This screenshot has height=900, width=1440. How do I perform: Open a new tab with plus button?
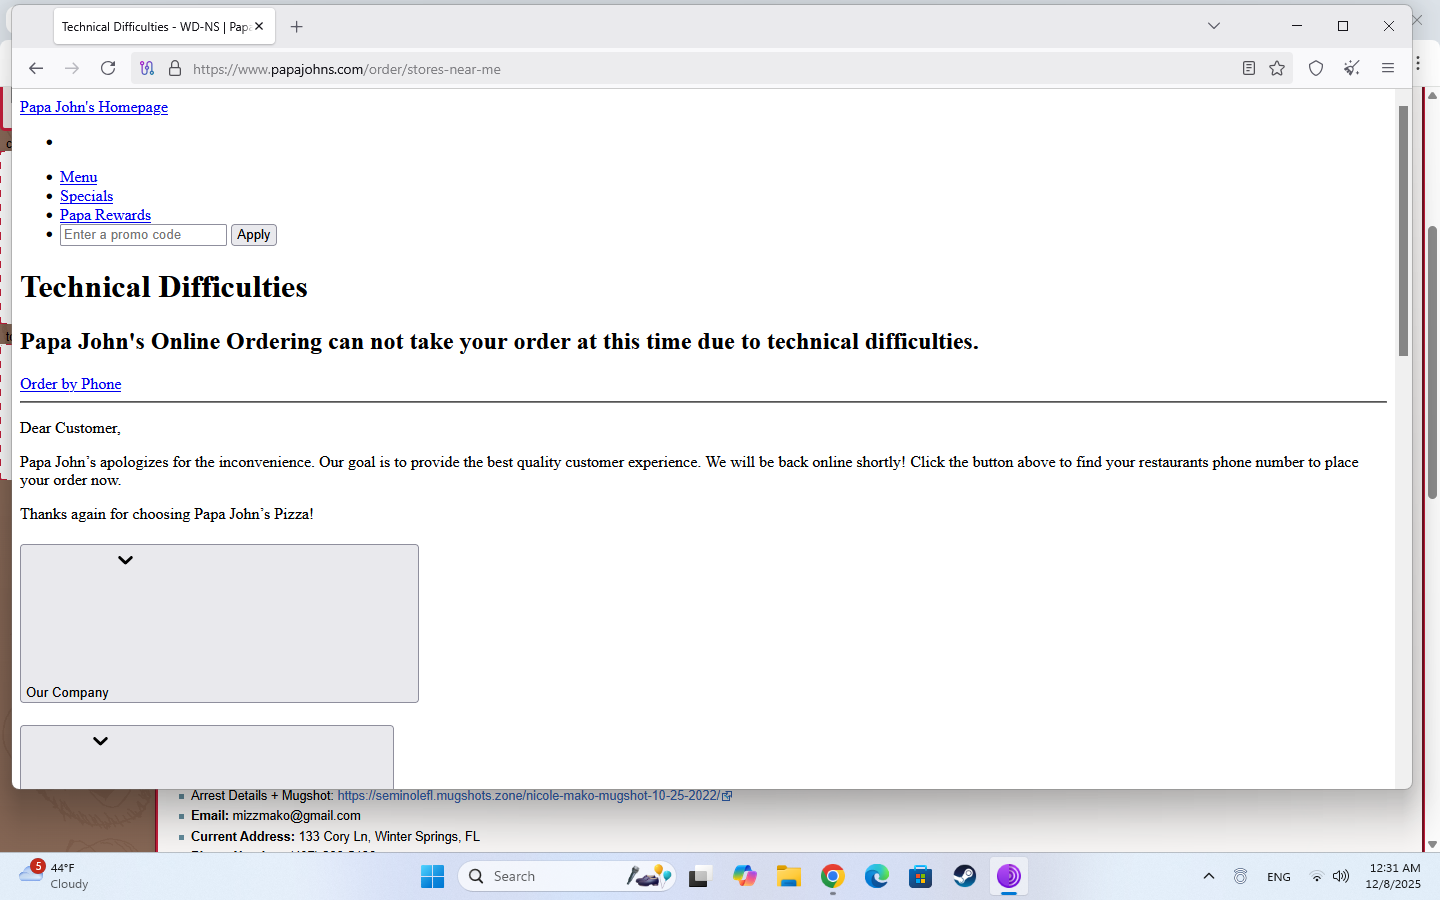pyautogui.click(x=296, y=27)
